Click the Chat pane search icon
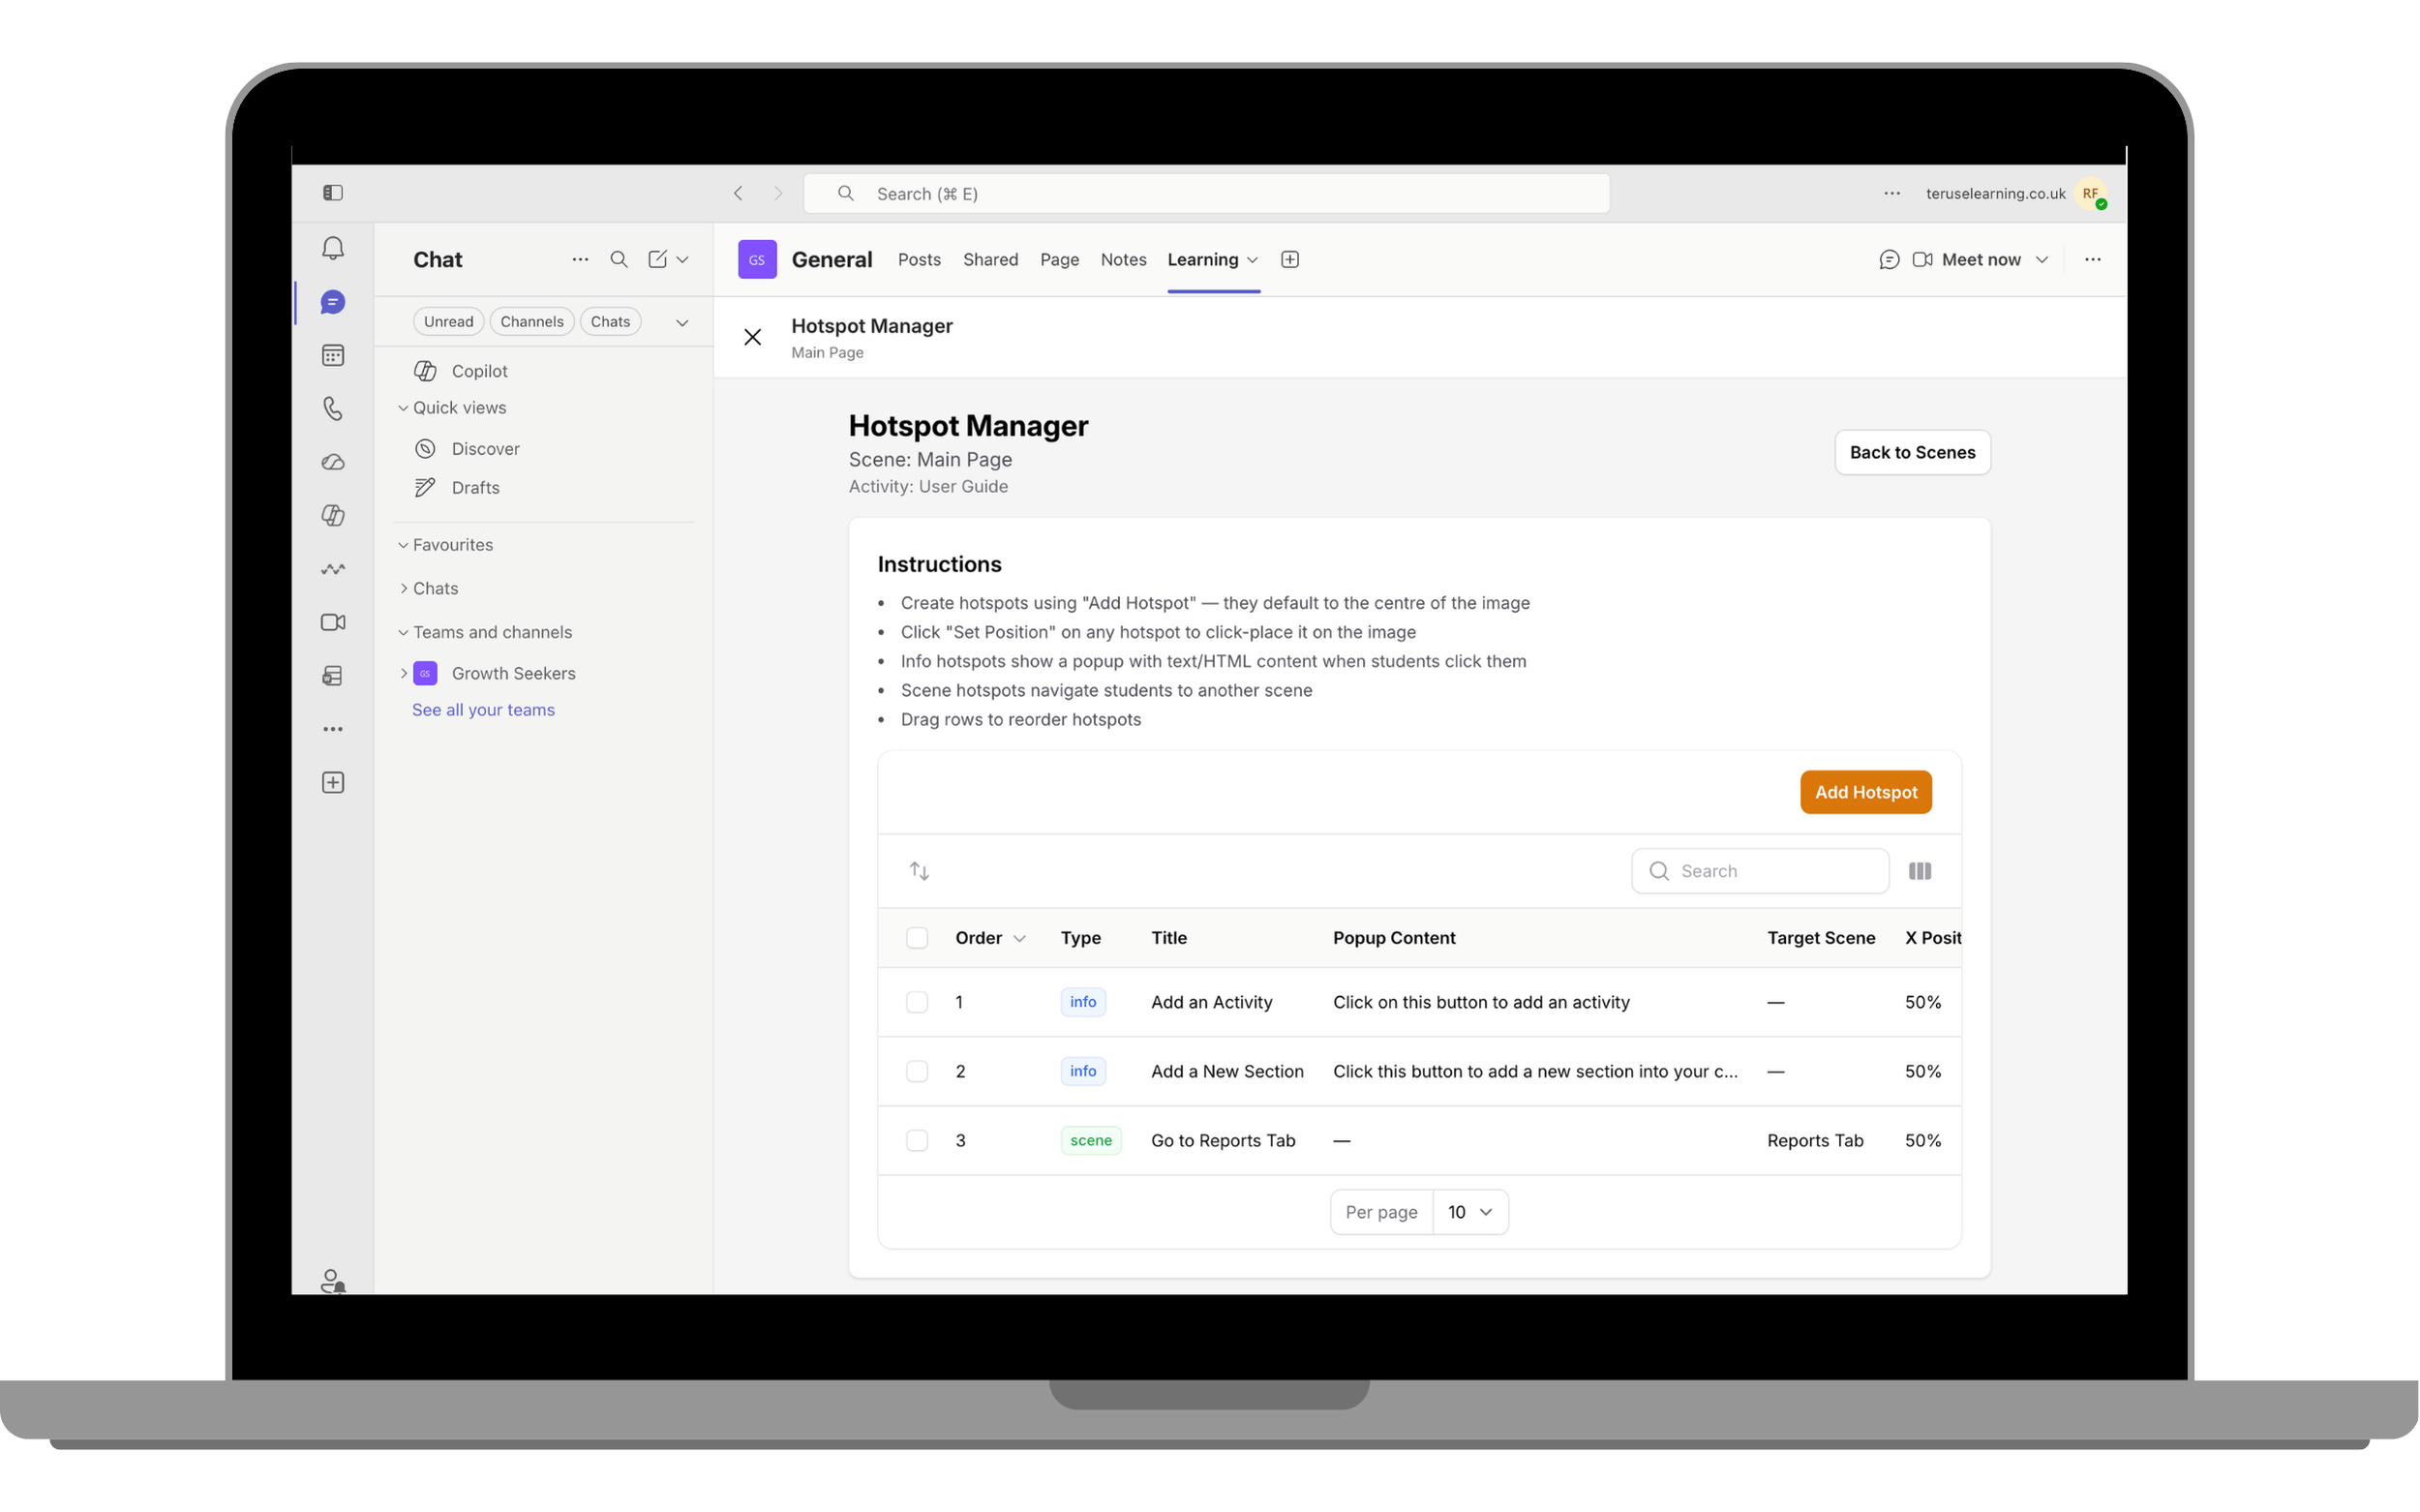The image size is (2420, 1512). (x=619, y=259)
